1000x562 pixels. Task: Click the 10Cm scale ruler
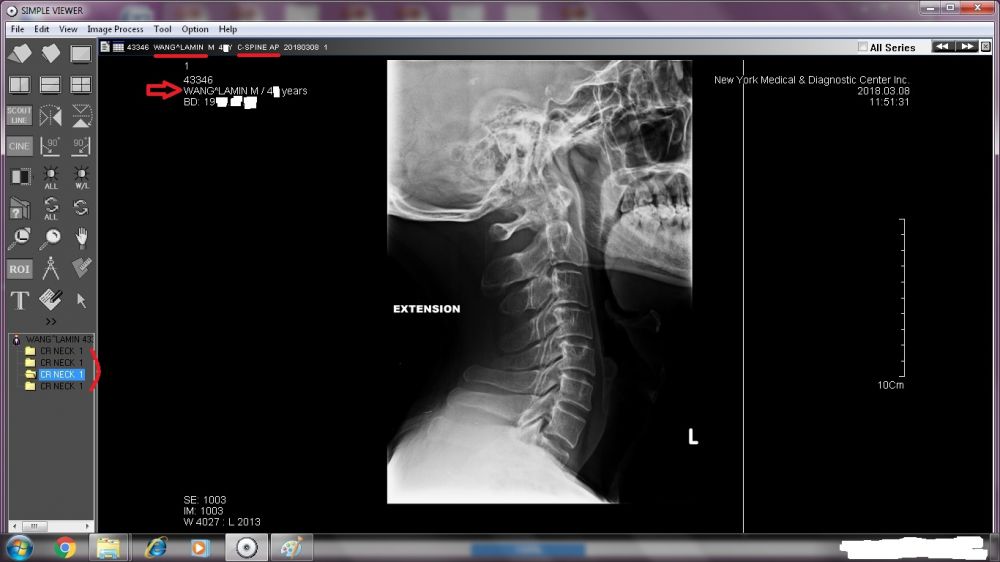pyautogui.click(x=902, y=298)
